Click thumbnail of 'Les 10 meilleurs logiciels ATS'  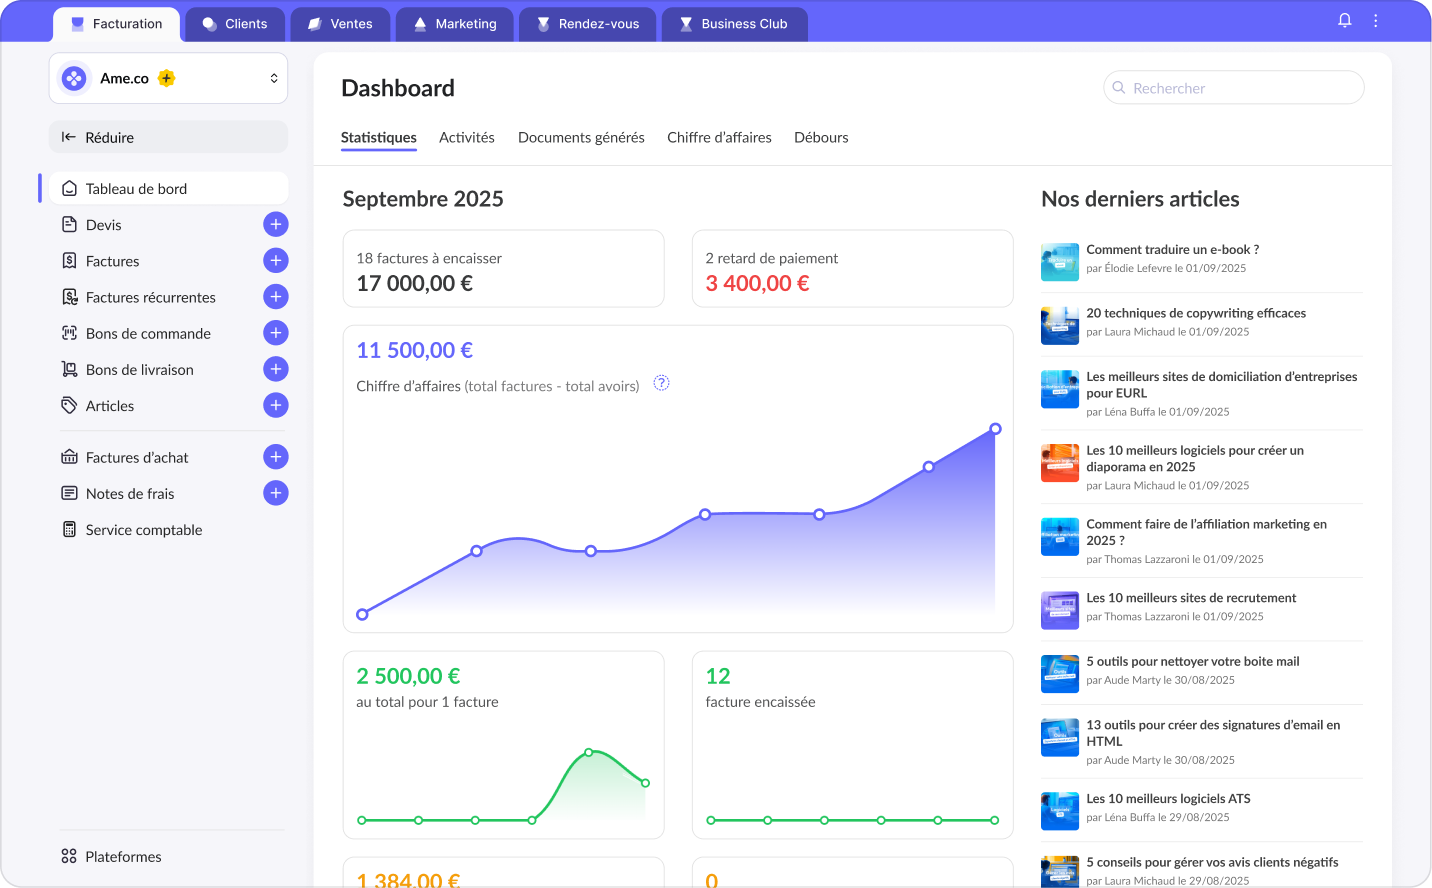(1059, 811)
